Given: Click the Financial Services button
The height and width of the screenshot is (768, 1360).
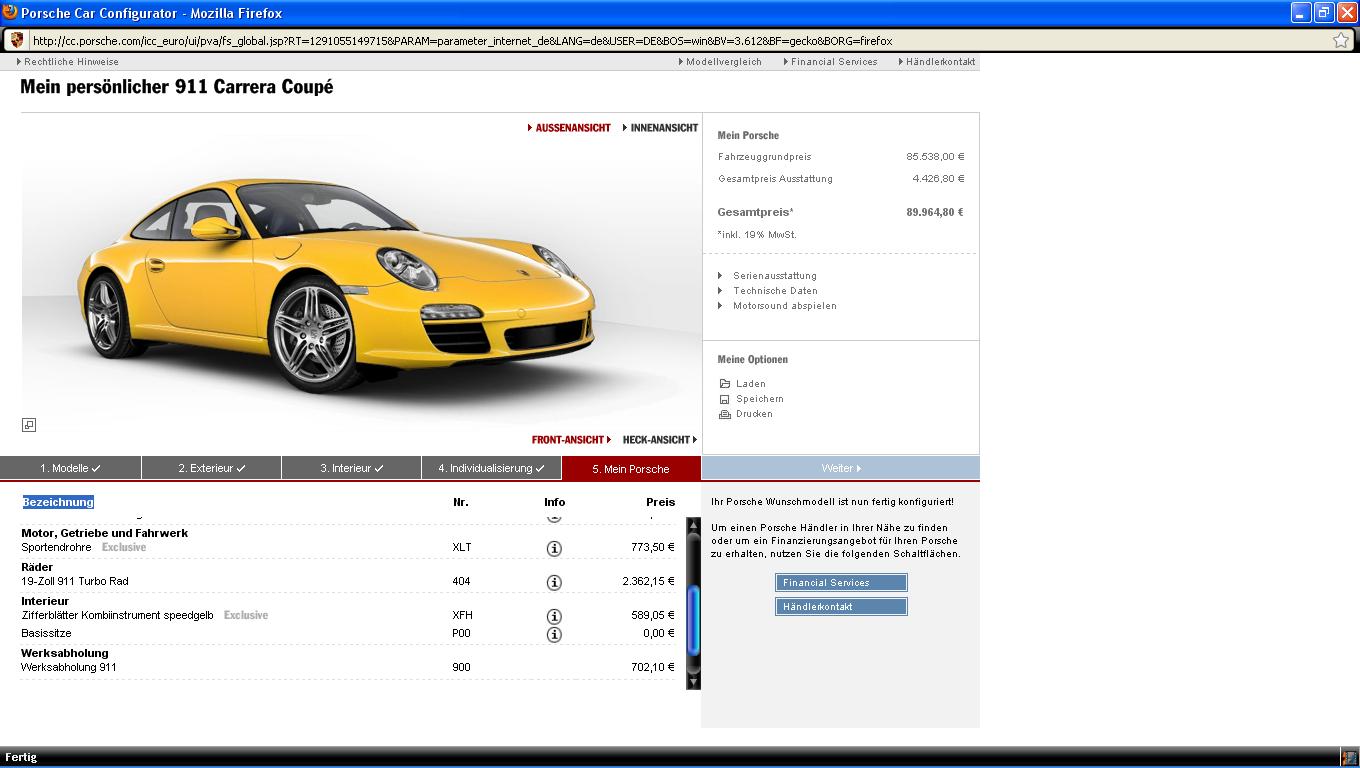Looking at the screenshot, I should 841,583.
